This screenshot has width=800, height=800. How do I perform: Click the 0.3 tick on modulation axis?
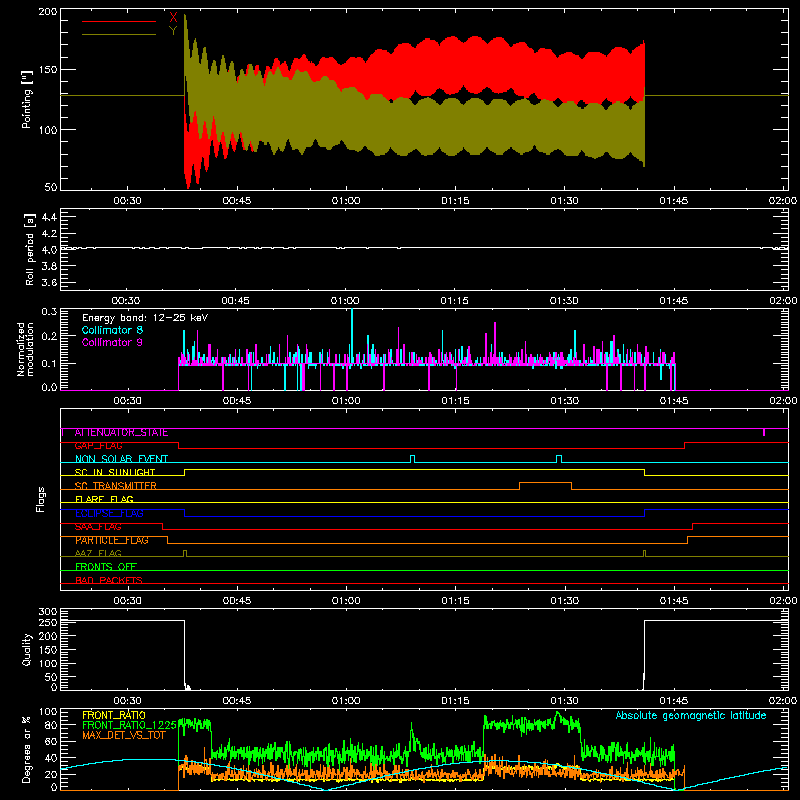coord(49,311)
